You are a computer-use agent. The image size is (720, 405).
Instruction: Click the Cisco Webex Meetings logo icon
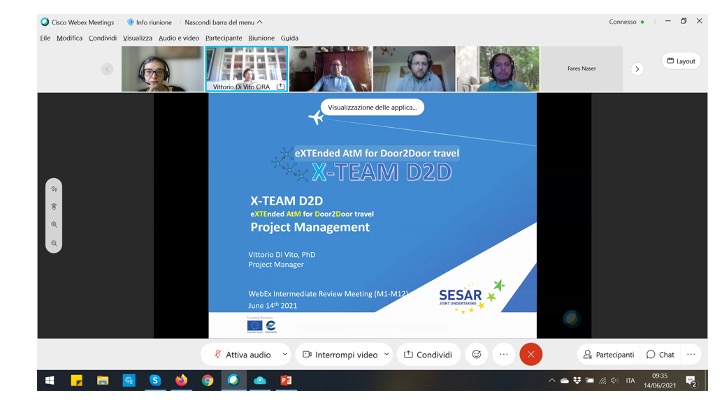45,22
